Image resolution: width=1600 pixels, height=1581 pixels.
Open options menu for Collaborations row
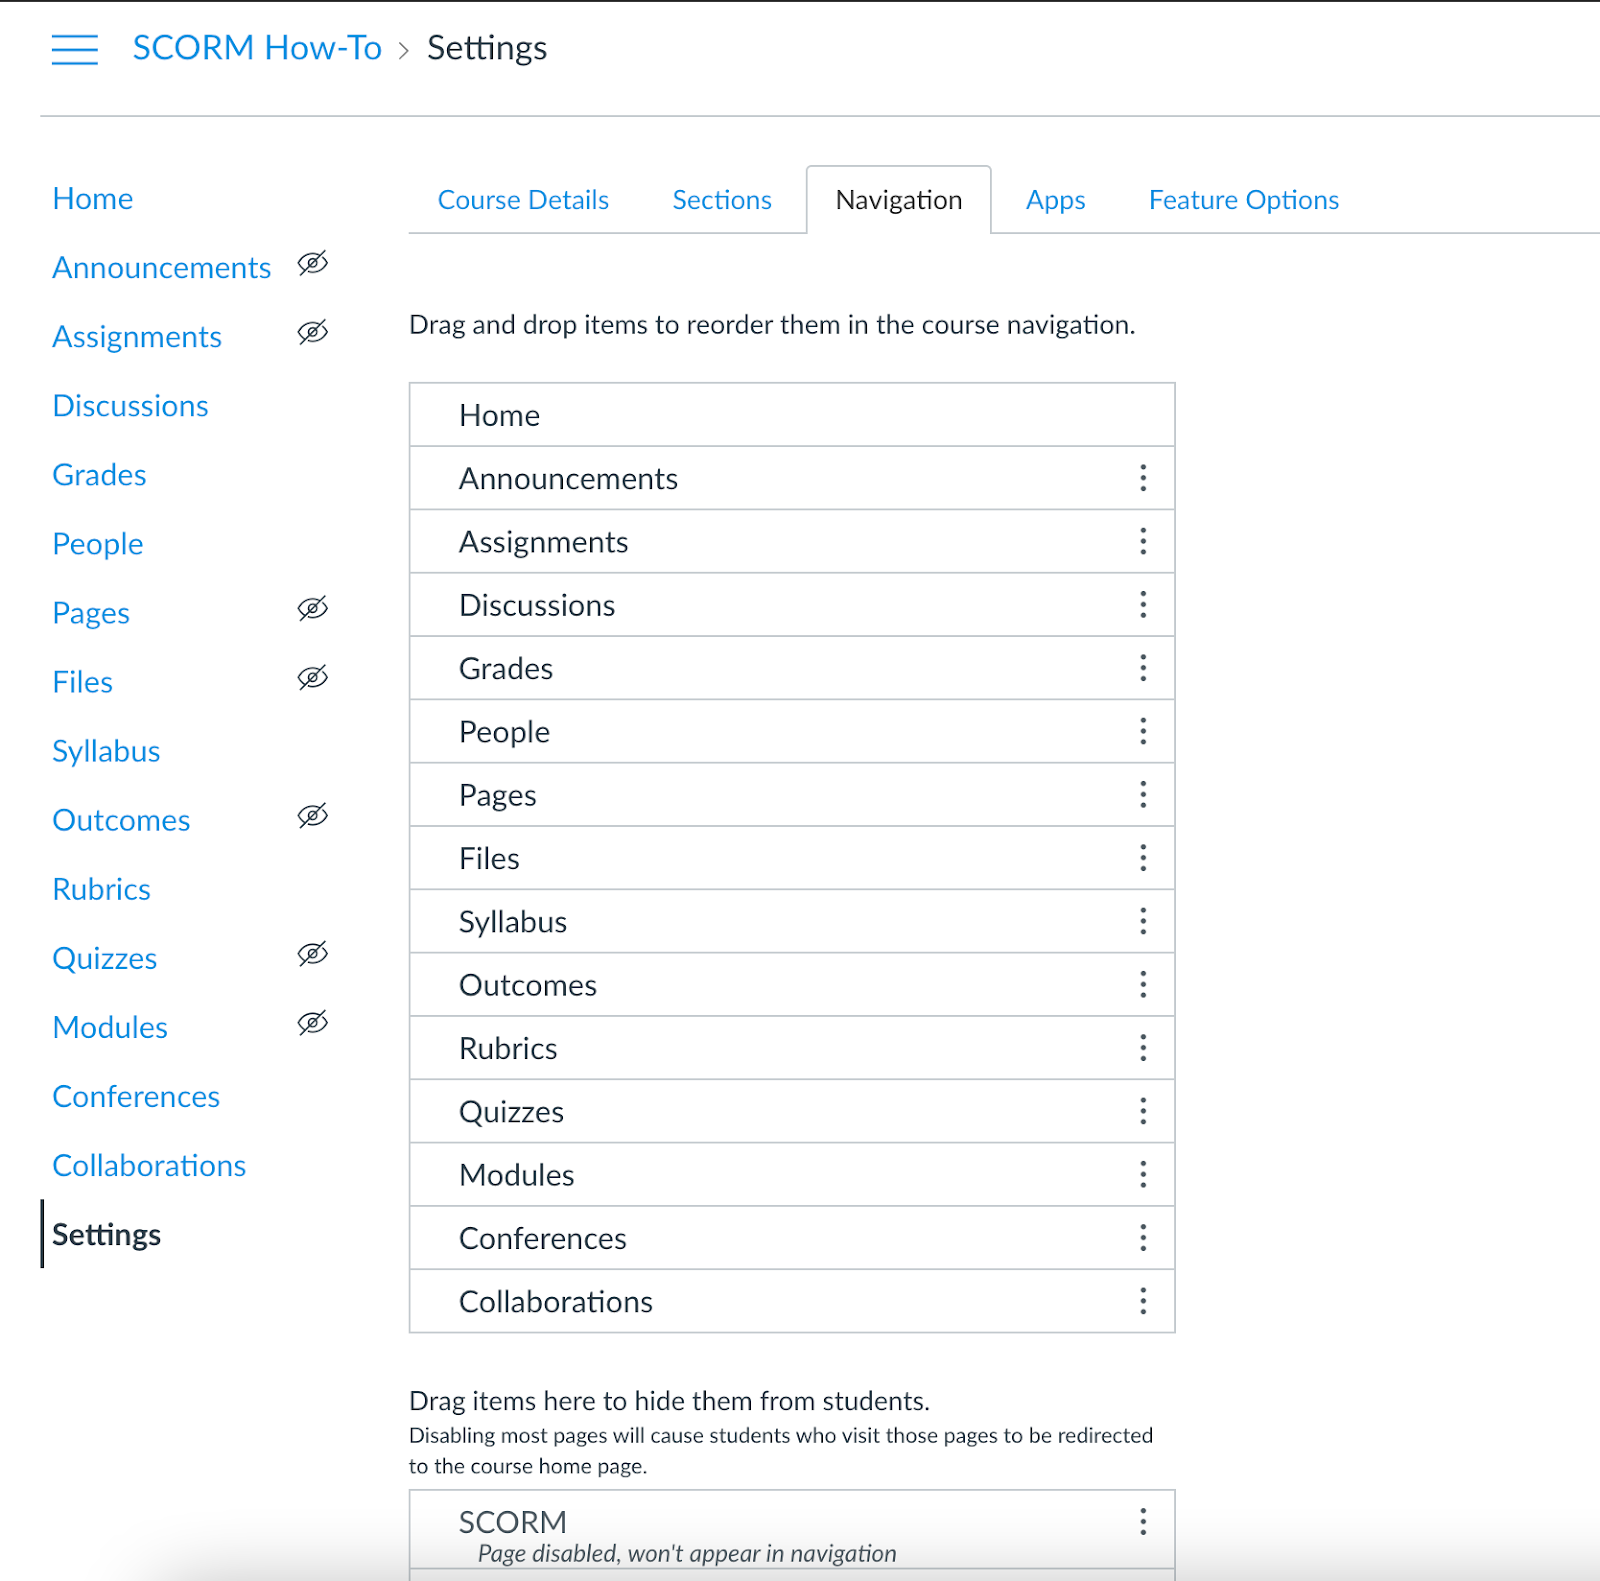pyautogui.click(x=1143, y=1301)
